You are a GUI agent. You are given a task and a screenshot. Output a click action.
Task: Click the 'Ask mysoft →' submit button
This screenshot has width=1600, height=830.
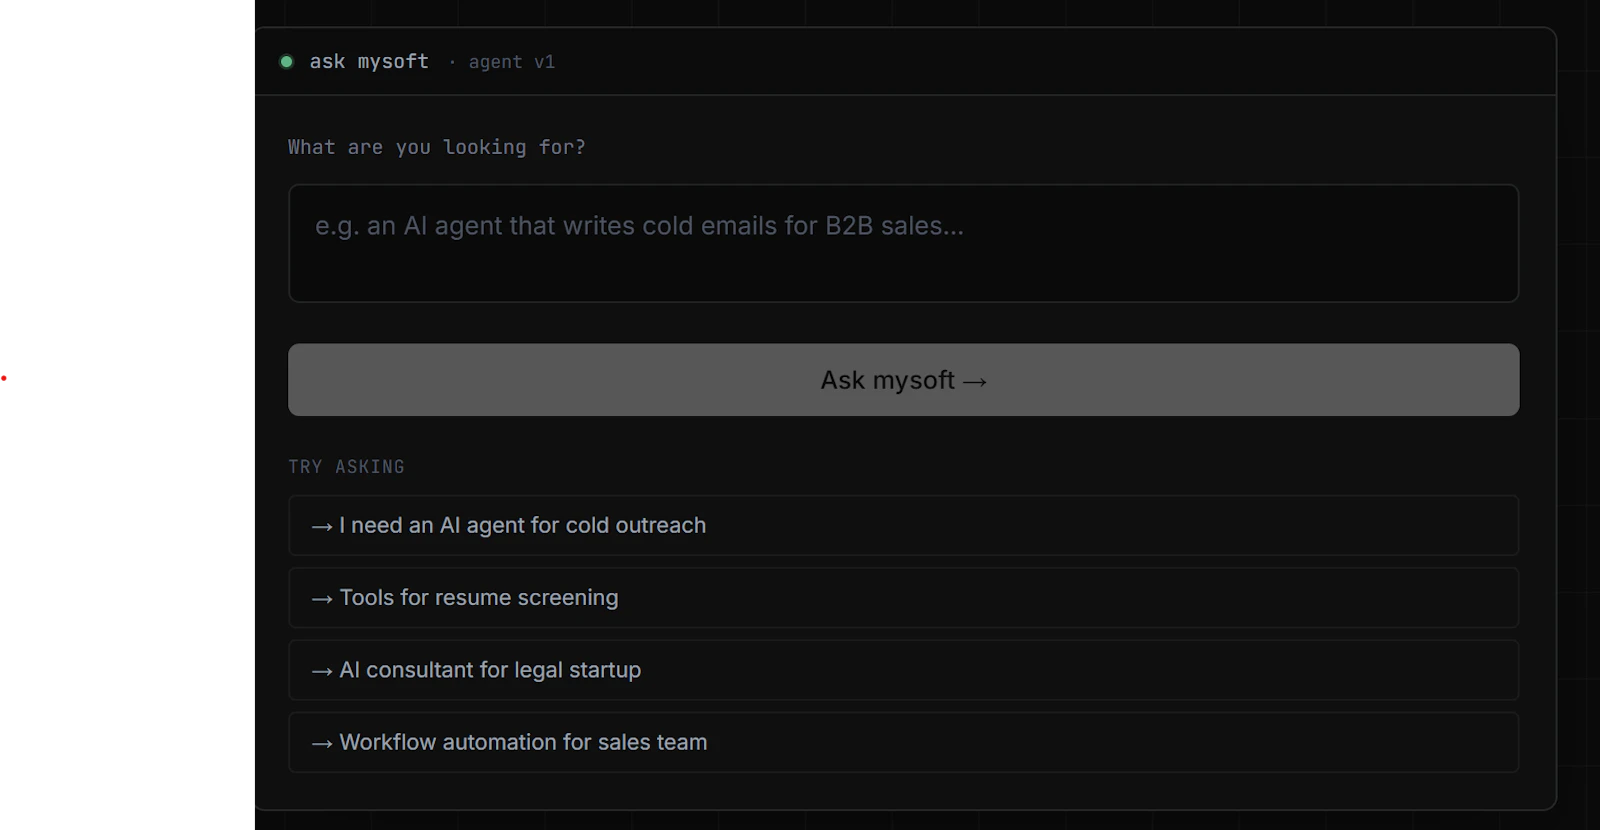point(903,380)
